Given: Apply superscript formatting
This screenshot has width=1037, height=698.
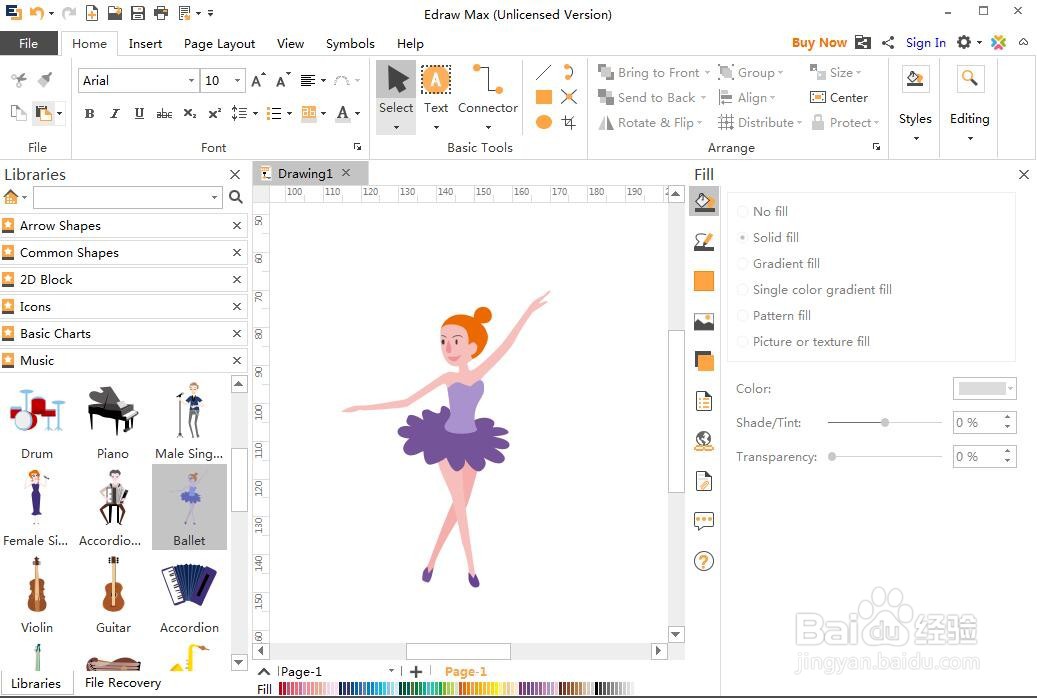Looking at the screenshot, I should [214, 113].
